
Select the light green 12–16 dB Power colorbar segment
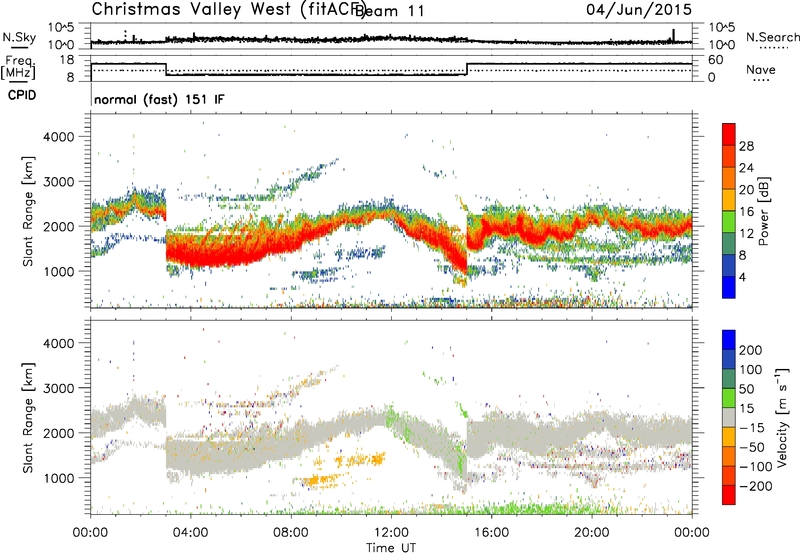(x=729, y=221)
